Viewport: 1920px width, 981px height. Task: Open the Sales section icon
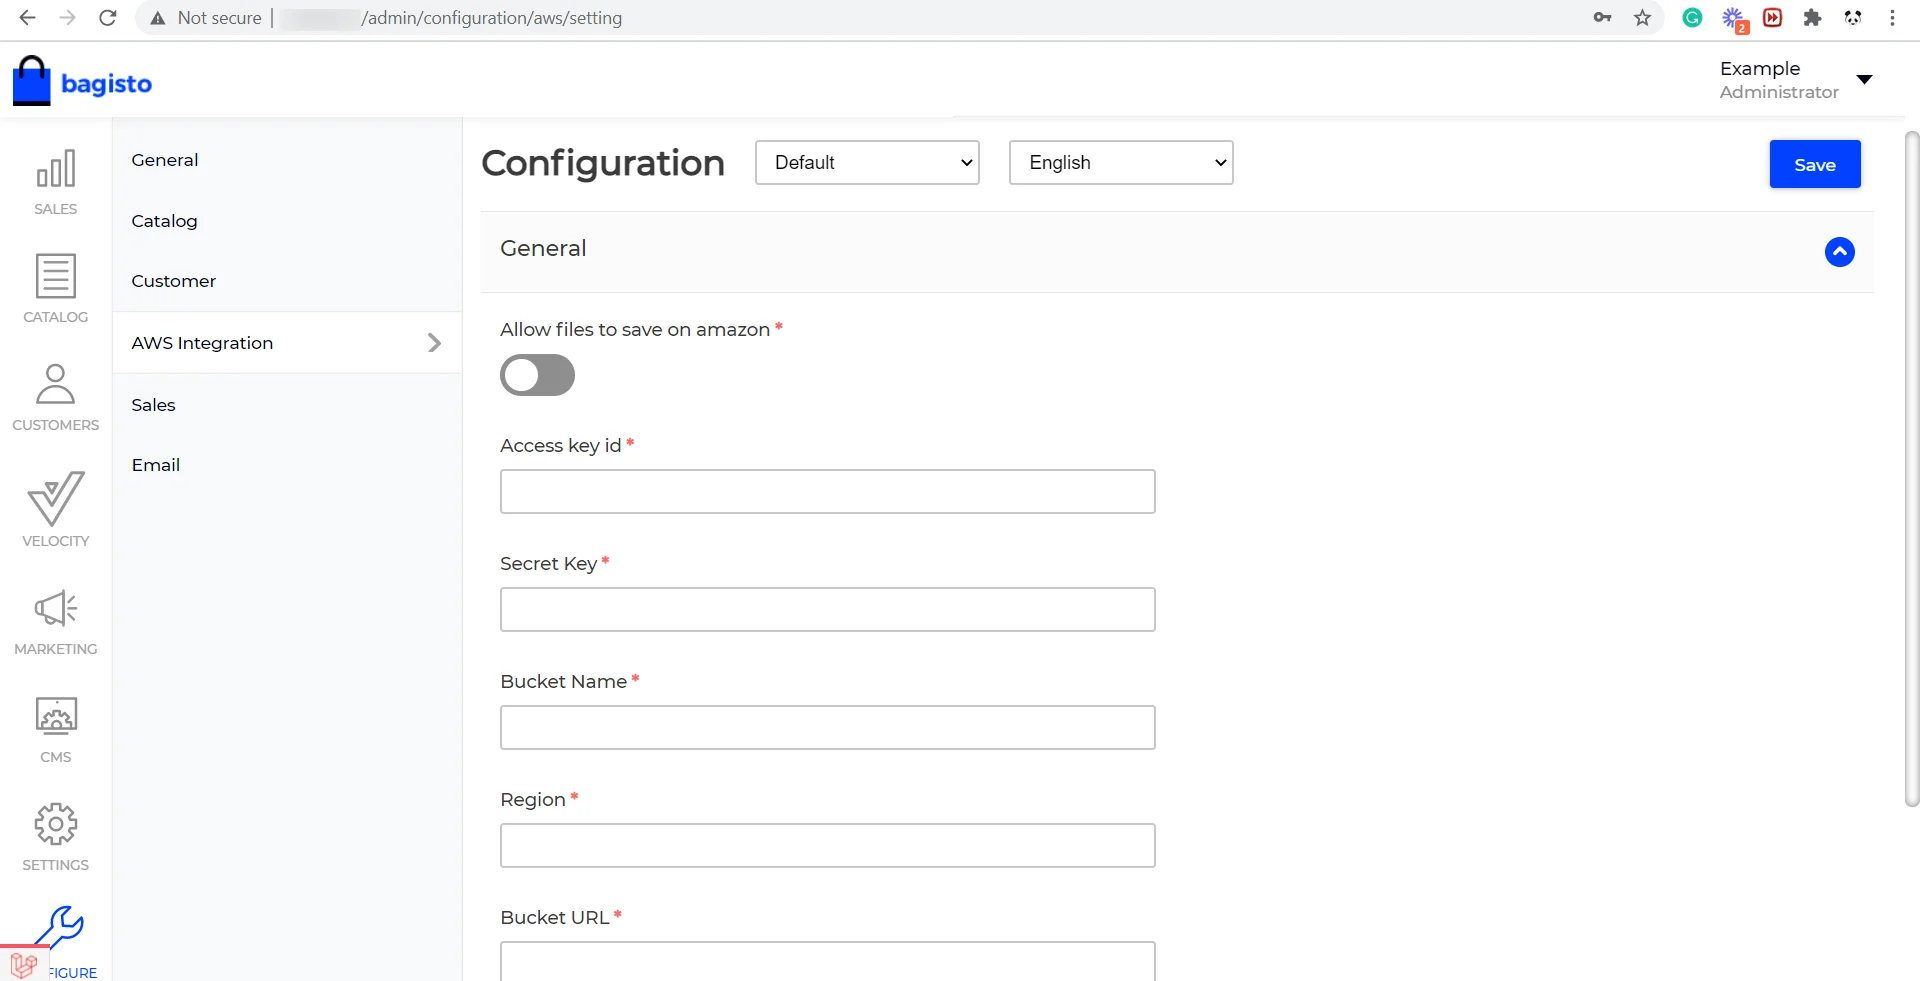point(56,169)
